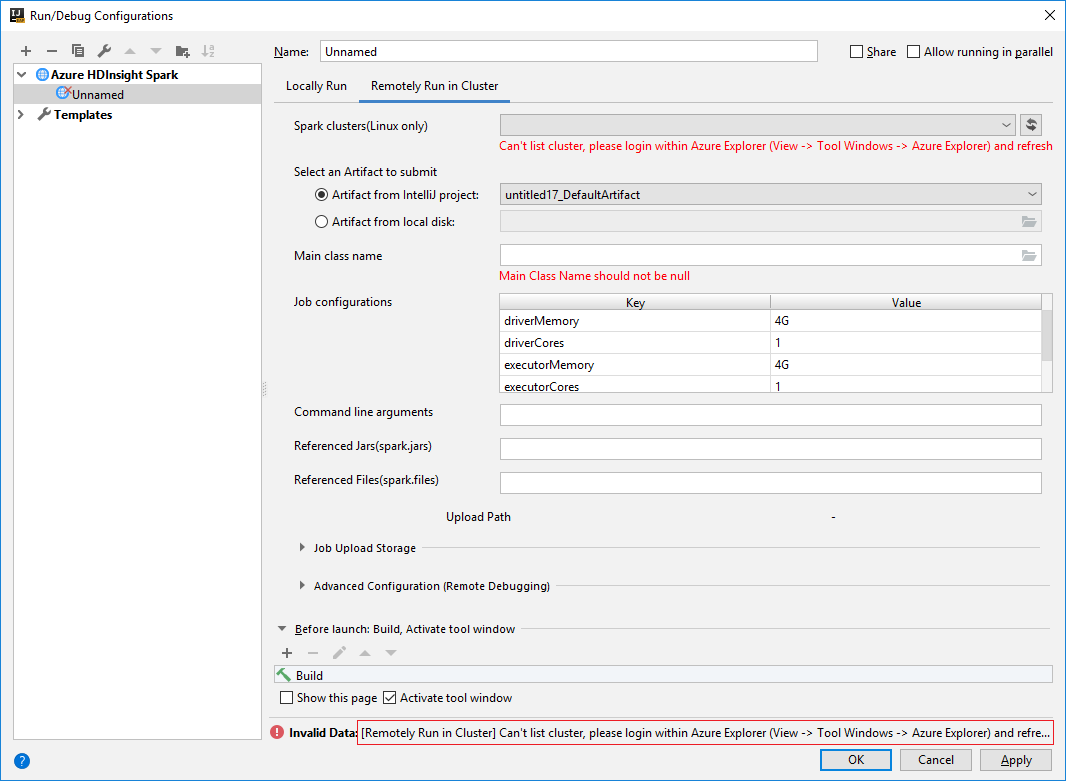This screenshot has width=1066, height=781.
Task: Add a Before launch task
Action: (287, 652)
